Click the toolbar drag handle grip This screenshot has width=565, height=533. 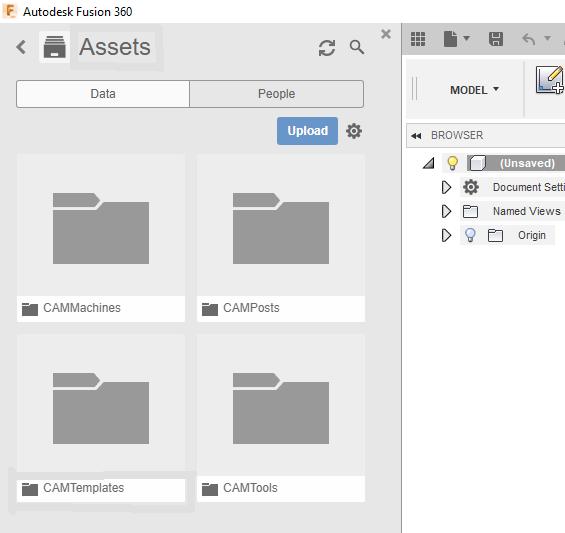point(414,88)
